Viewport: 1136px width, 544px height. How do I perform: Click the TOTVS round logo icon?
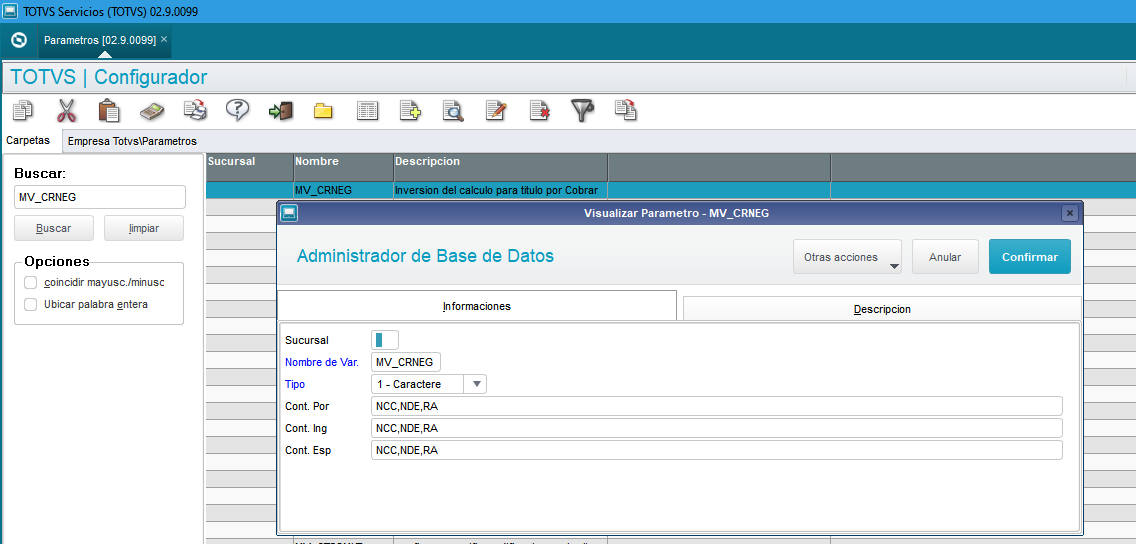(x=20, y=41)
